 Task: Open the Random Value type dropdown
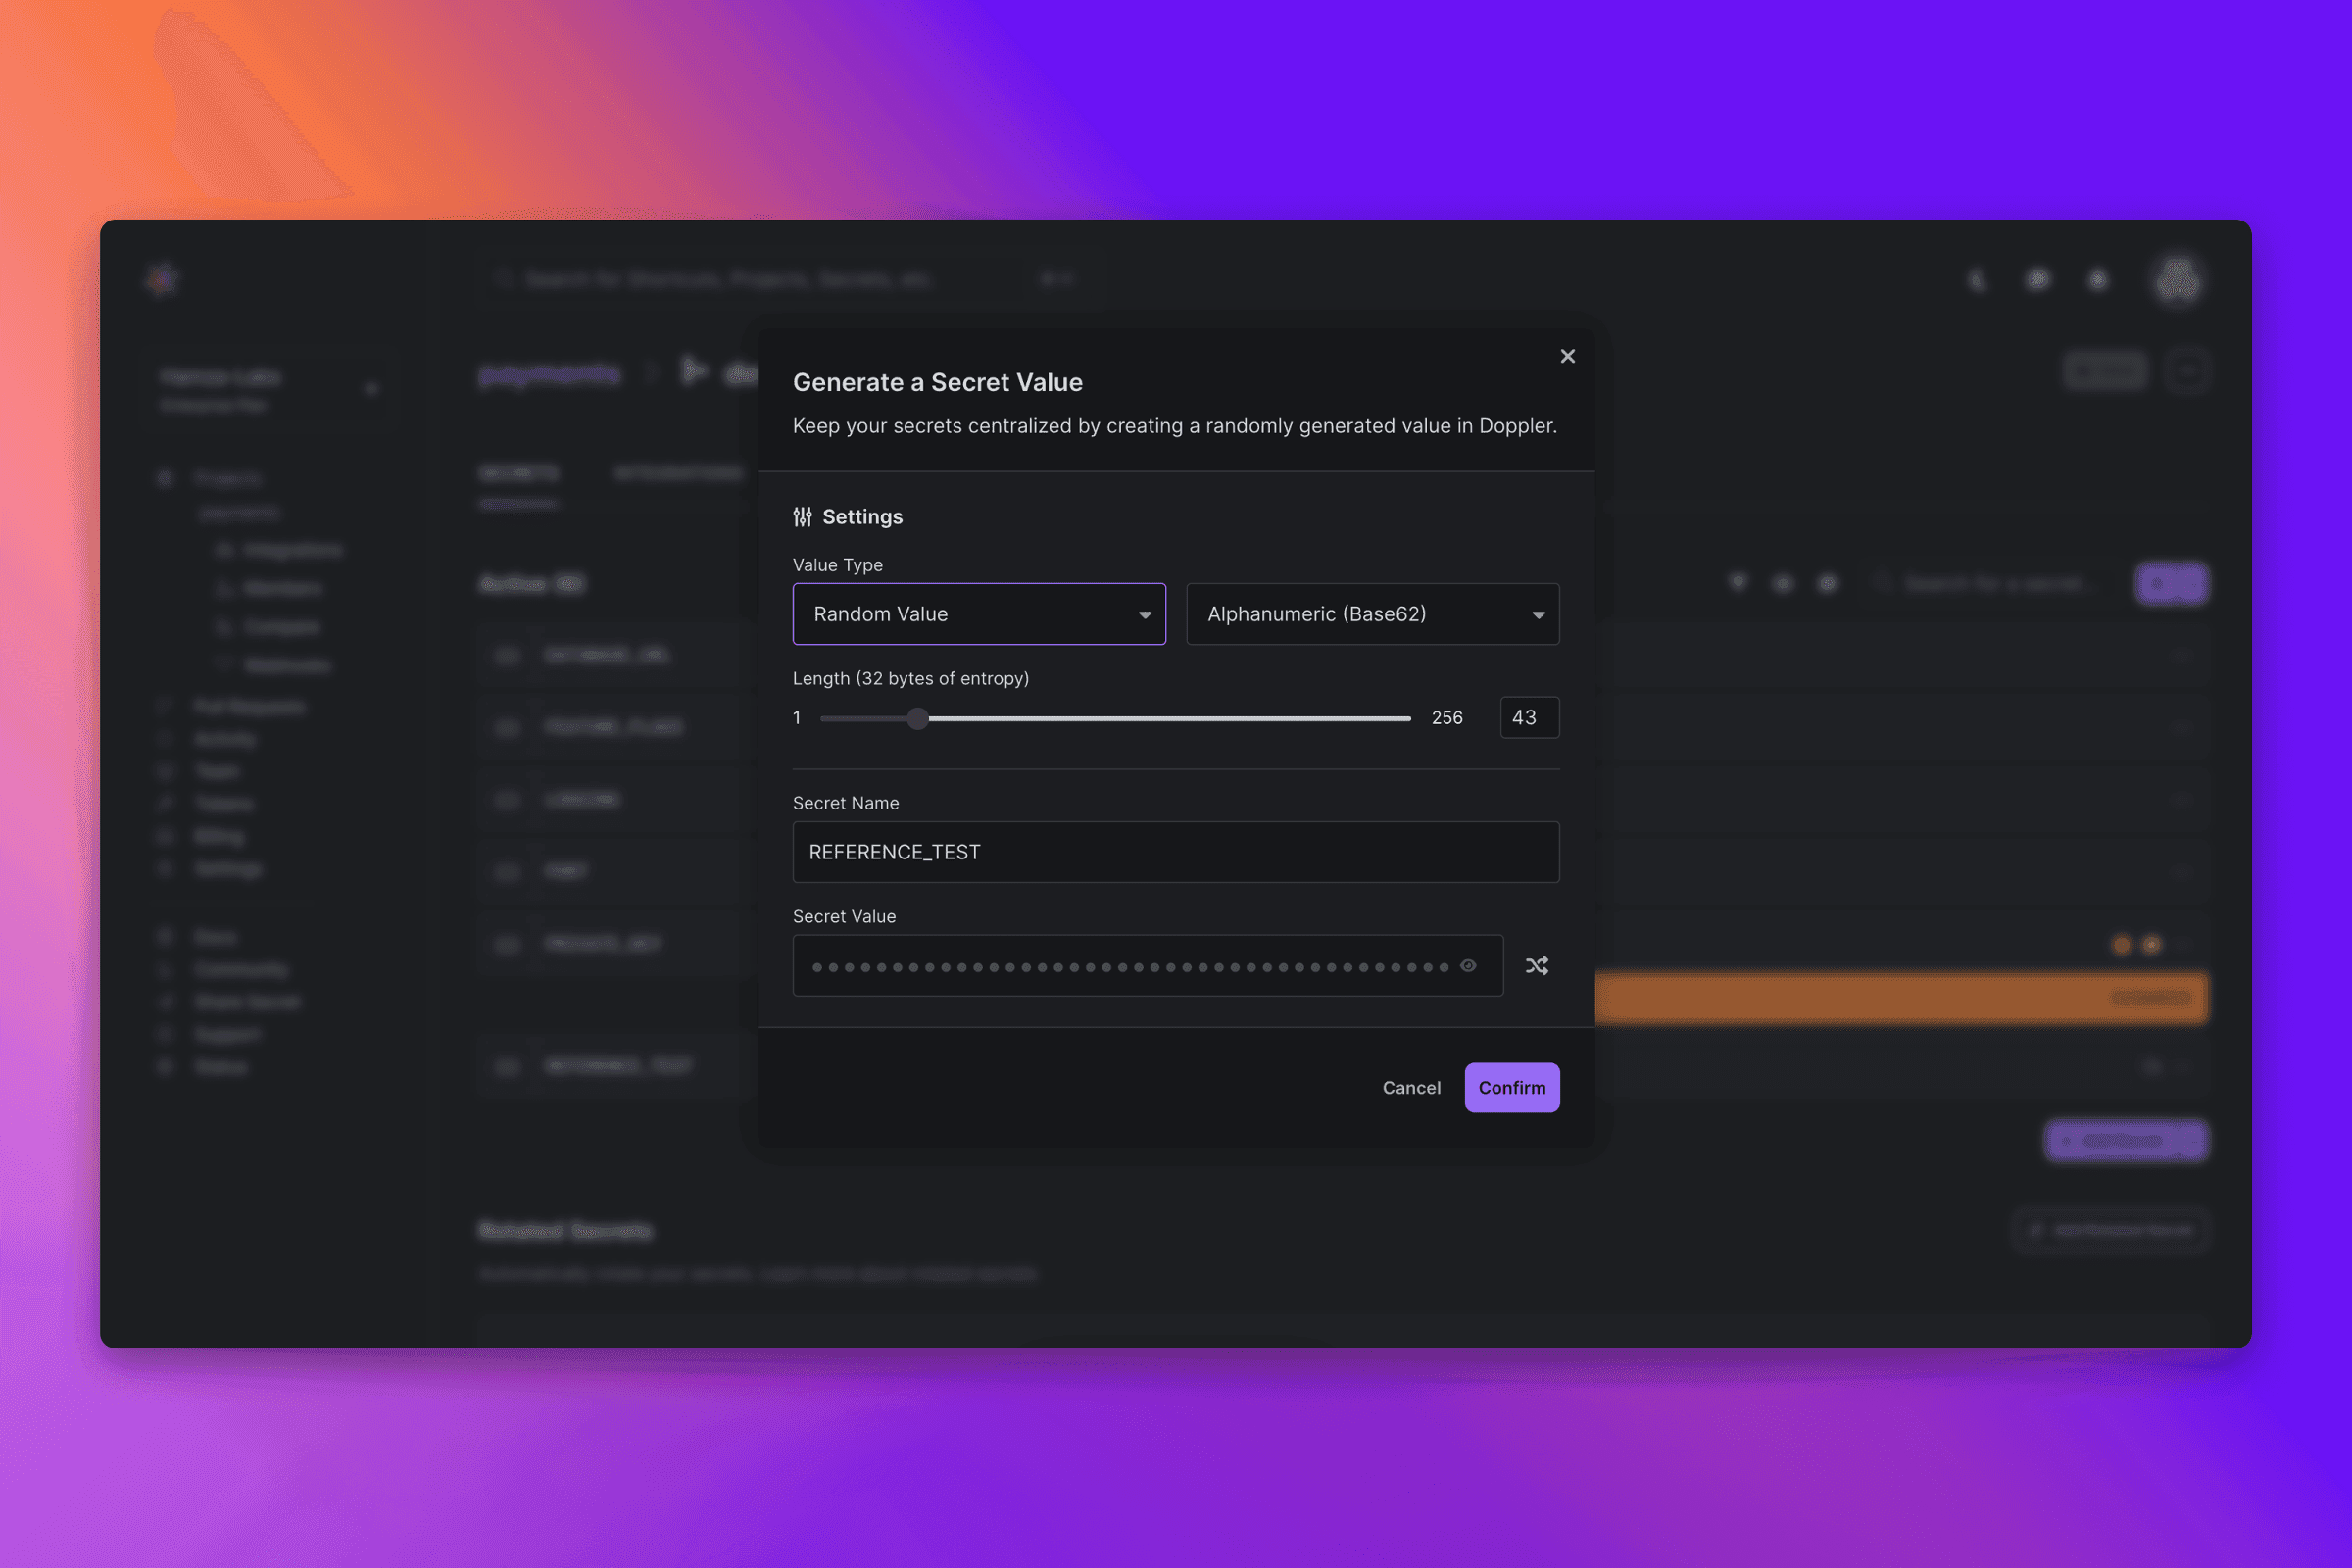click(978, 614)
